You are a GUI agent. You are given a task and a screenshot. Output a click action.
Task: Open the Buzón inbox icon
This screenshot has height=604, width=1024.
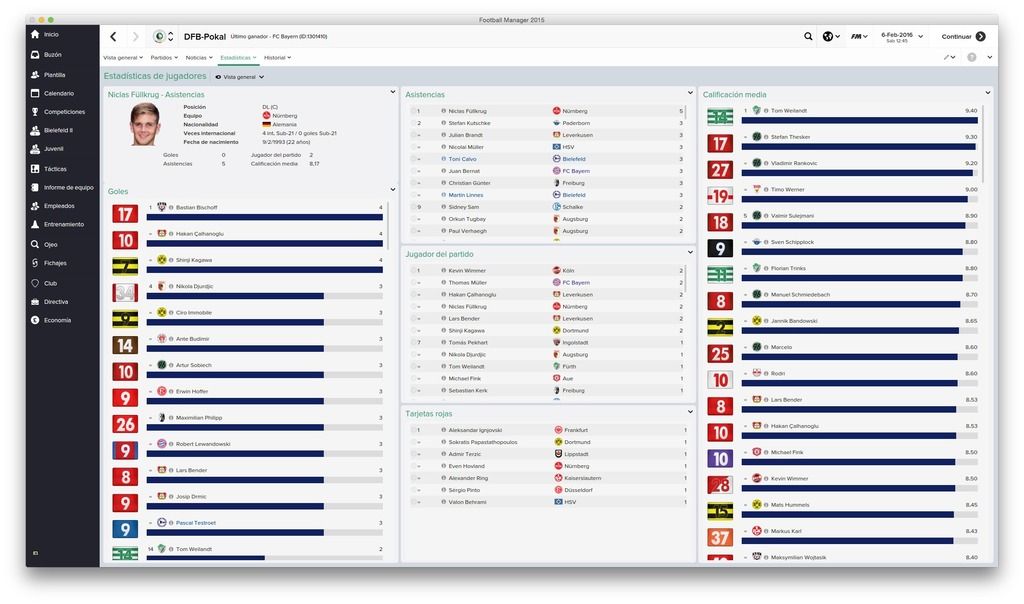pyautogui.click(x=35, y=54)
